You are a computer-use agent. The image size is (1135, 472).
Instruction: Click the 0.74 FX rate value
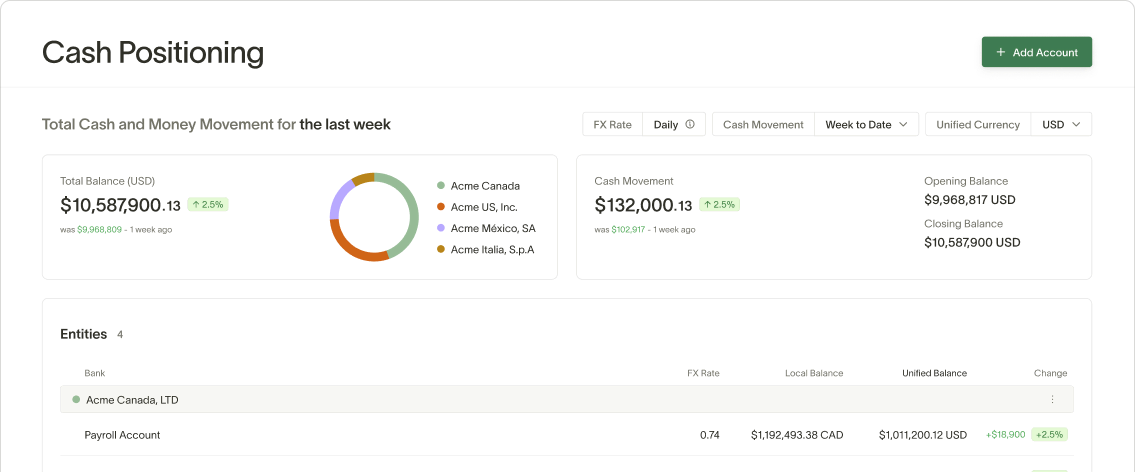tap(709, 435)
